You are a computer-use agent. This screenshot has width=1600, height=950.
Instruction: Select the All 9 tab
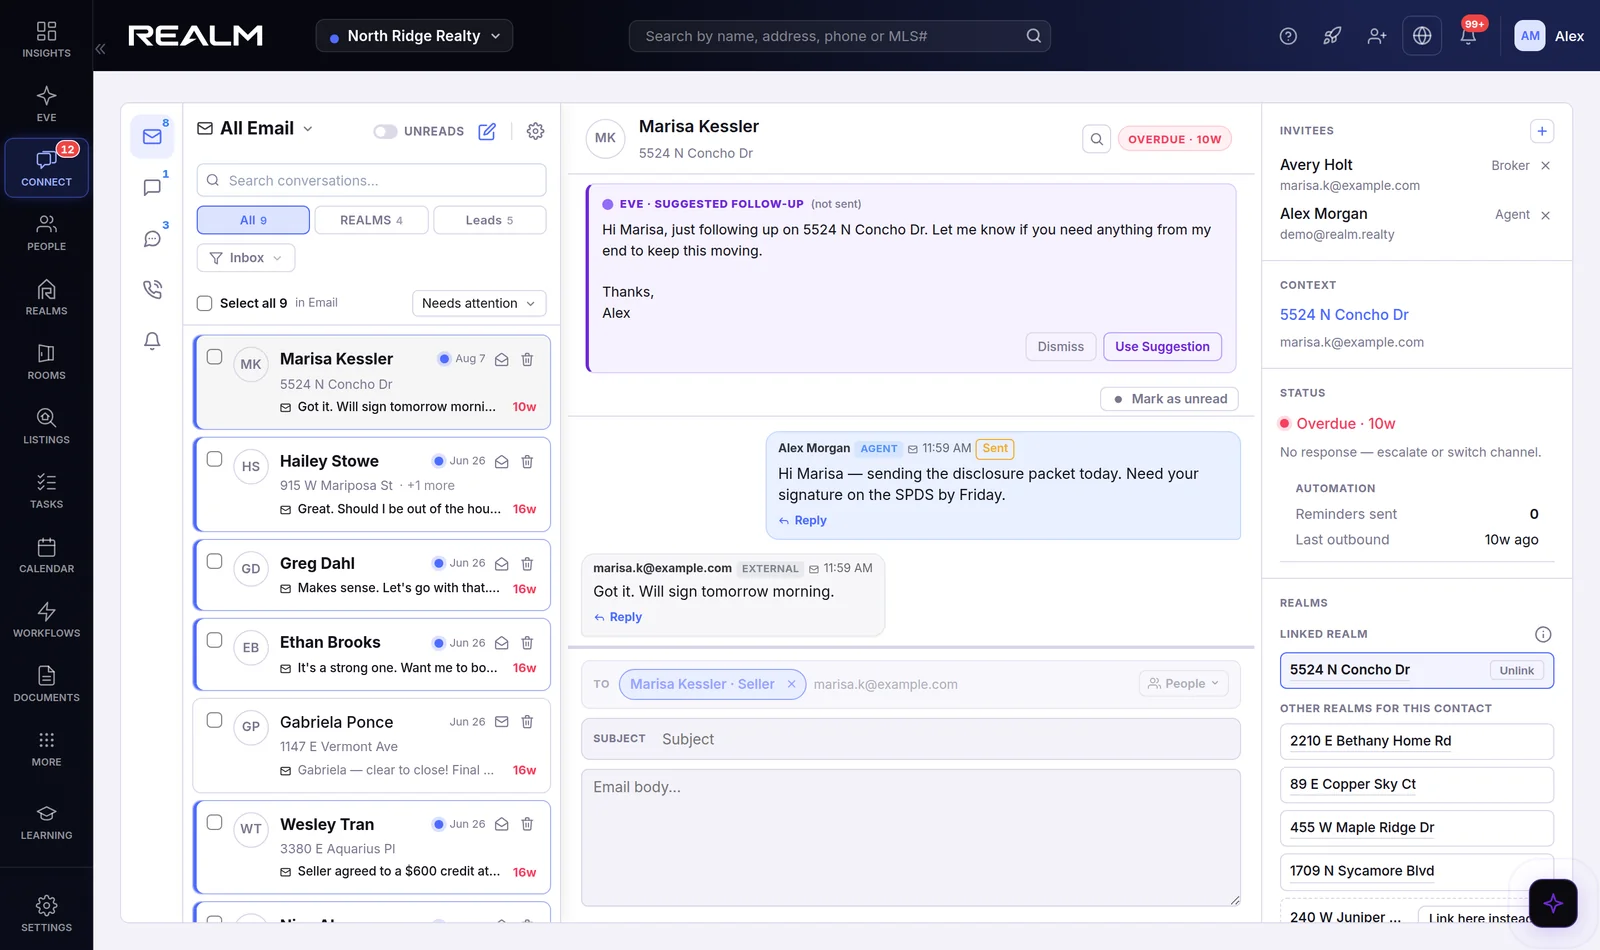click(253, 220)
